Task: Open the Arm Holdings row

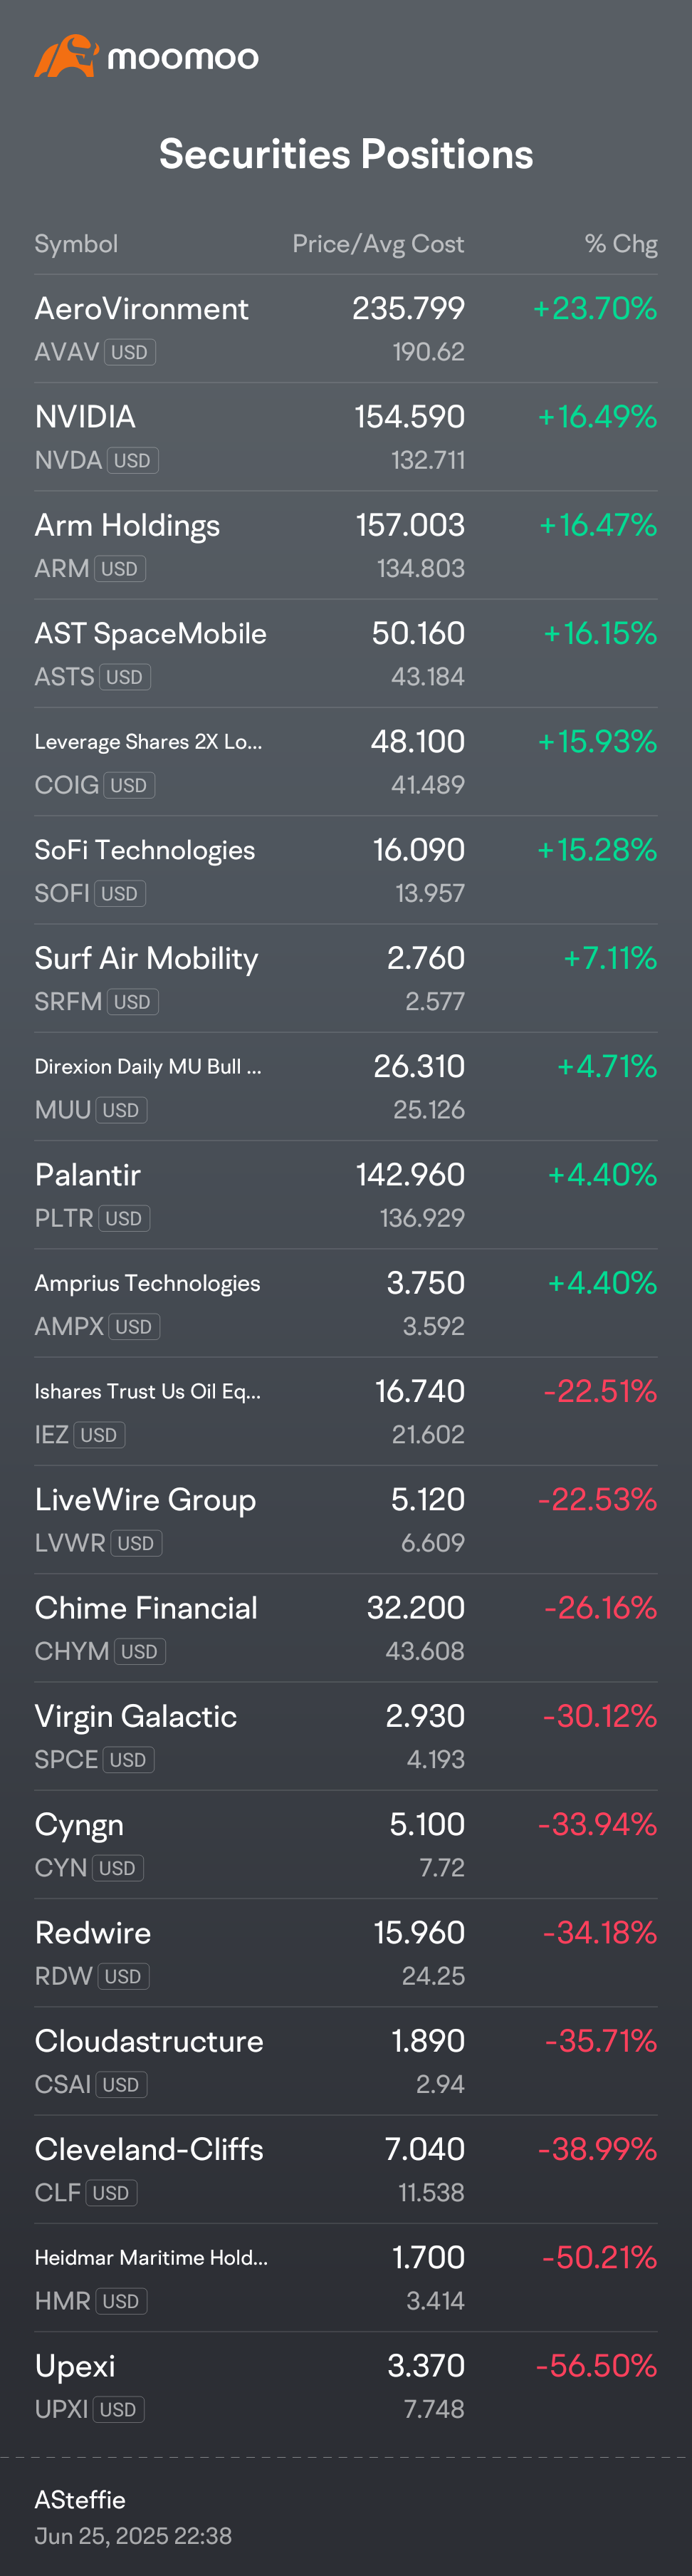Action: click(346, 545)
